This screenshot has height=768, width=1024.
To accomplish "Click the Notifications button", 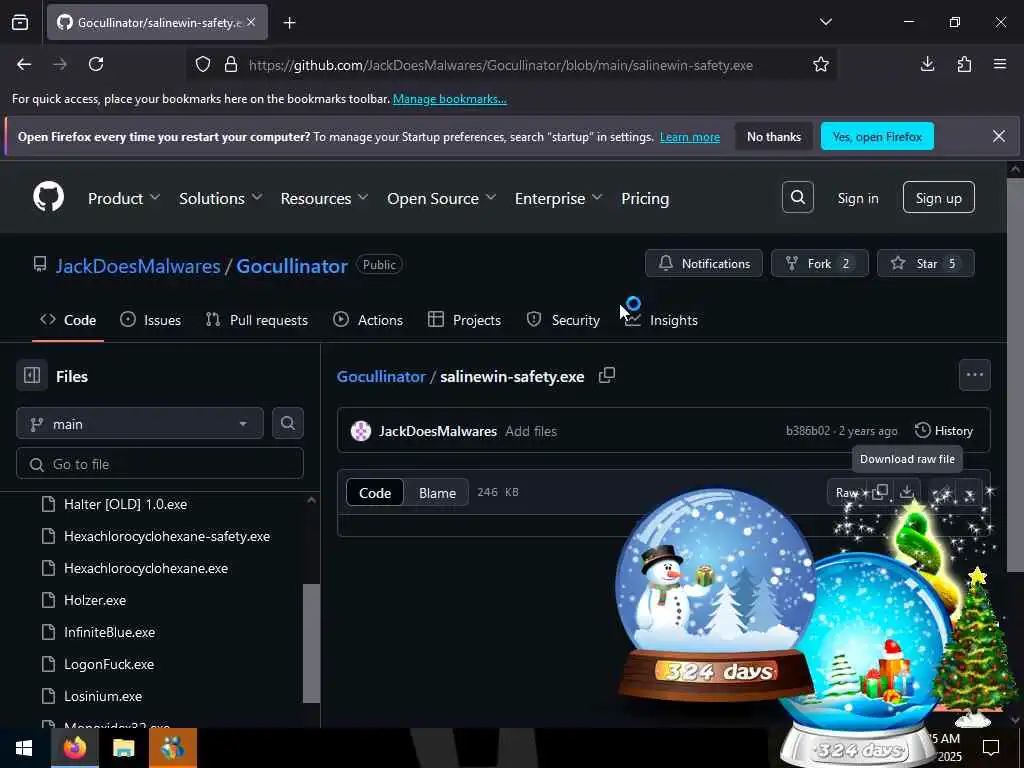I will (x=703, y=263).
